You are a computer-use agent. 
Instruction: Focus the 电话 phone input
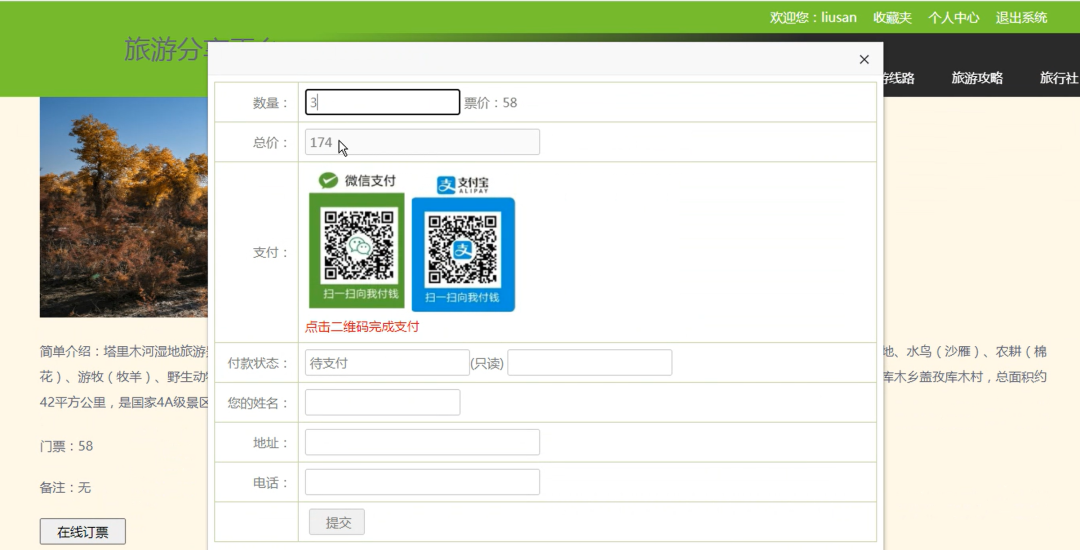click(422, 483)
